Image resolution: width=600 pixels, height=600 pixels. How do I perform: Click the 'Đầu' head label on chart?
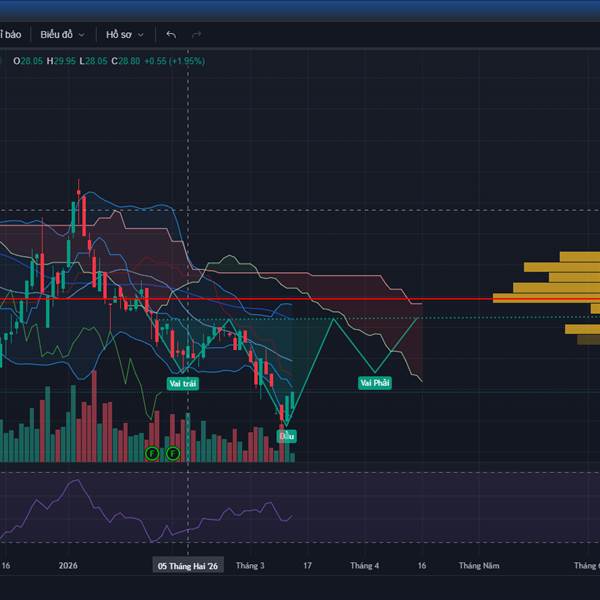click(287, 436)
